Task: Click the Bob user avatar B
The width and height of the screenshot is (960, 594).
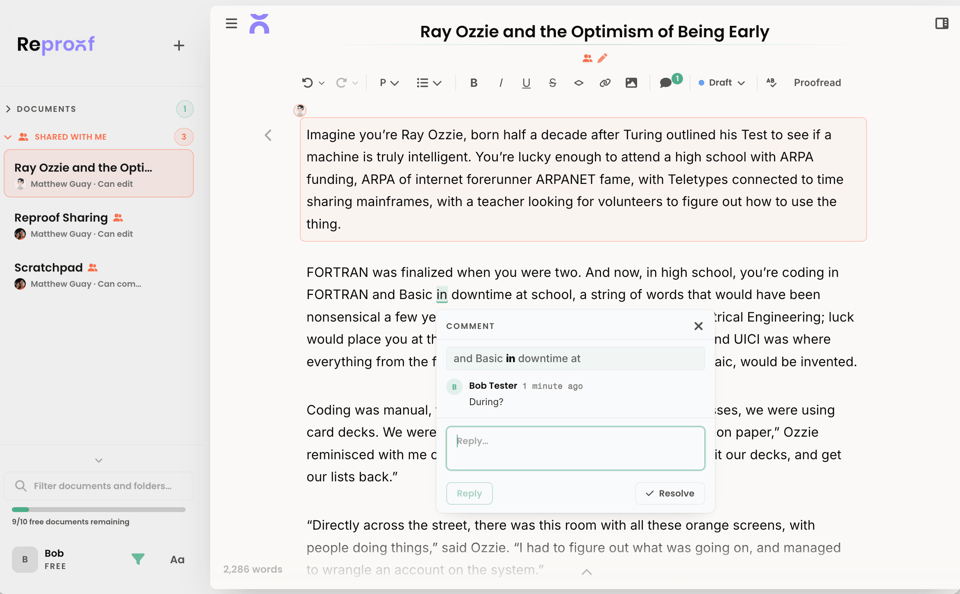Action: click(x=25, y=559)
